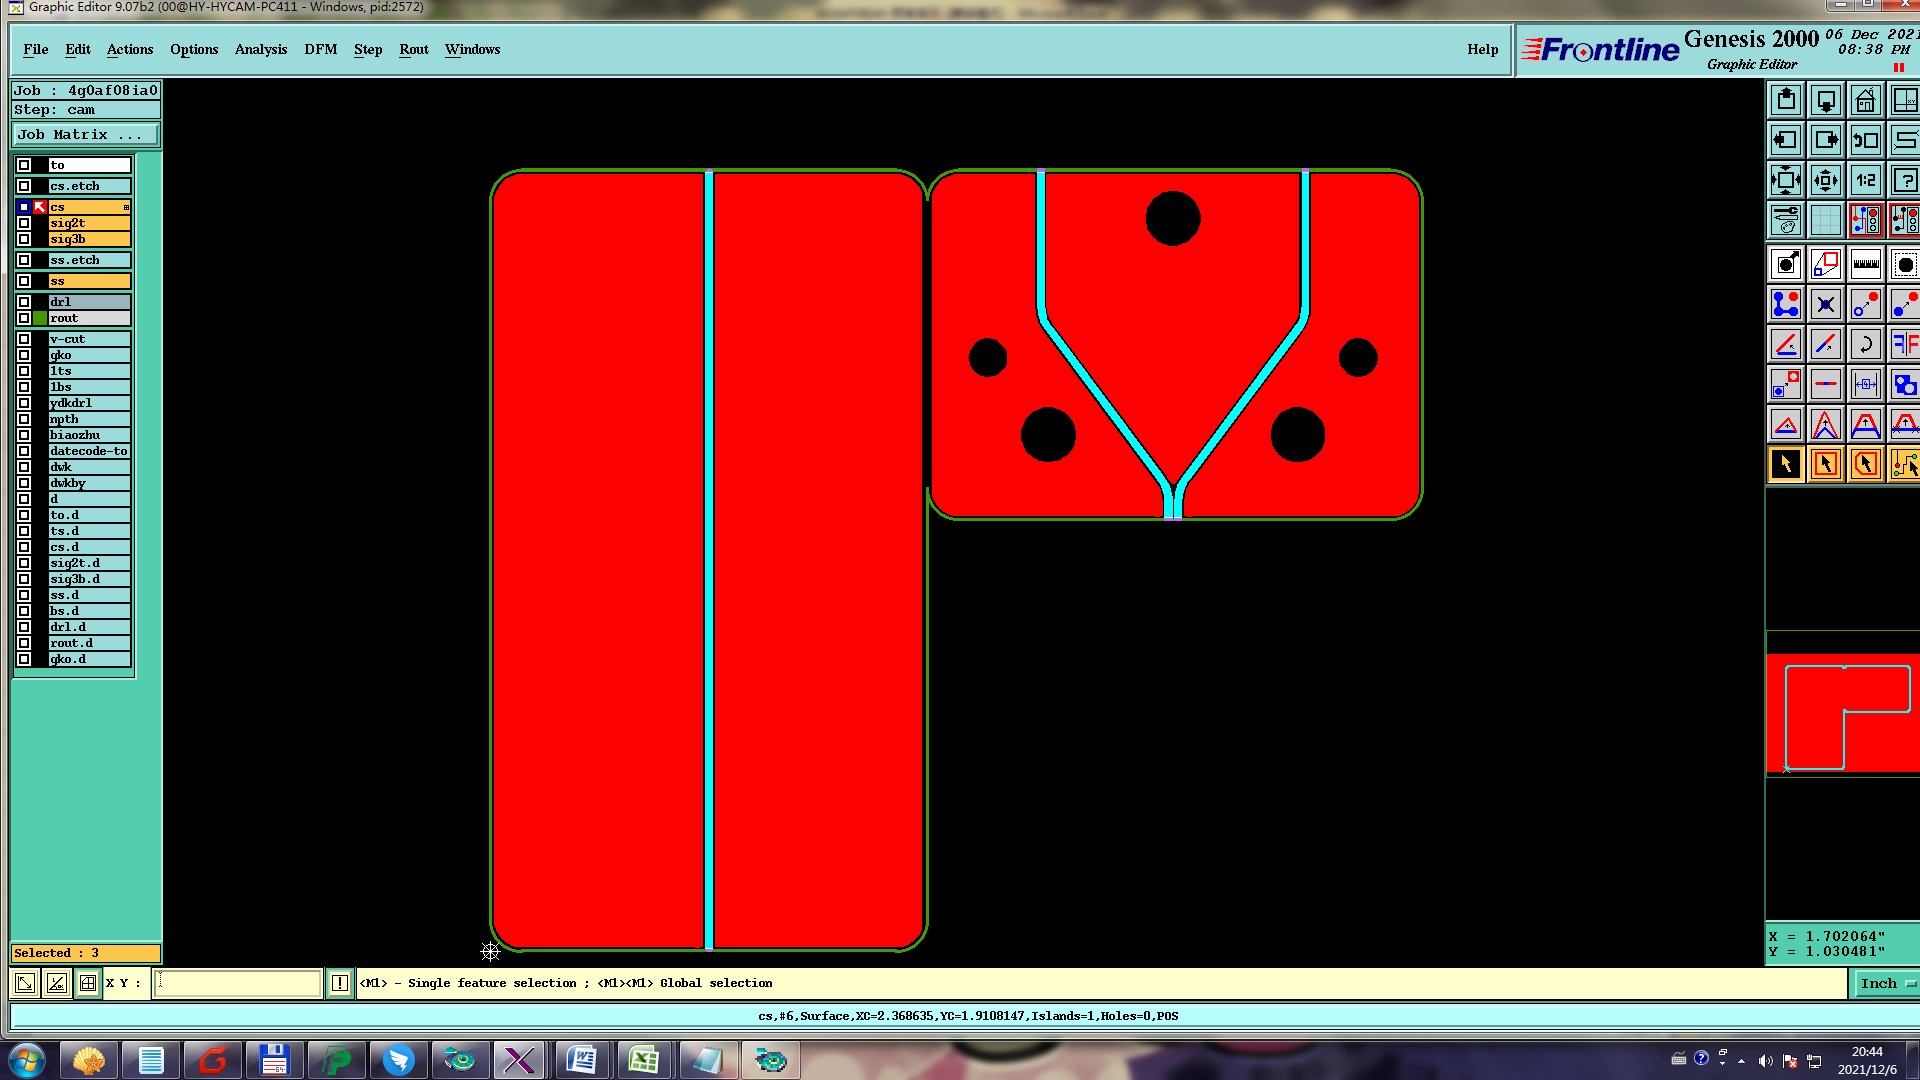This screenshot has width=1920, height=1080.
Task: Open the Analysis menu
Action: [x=260, y=49]
